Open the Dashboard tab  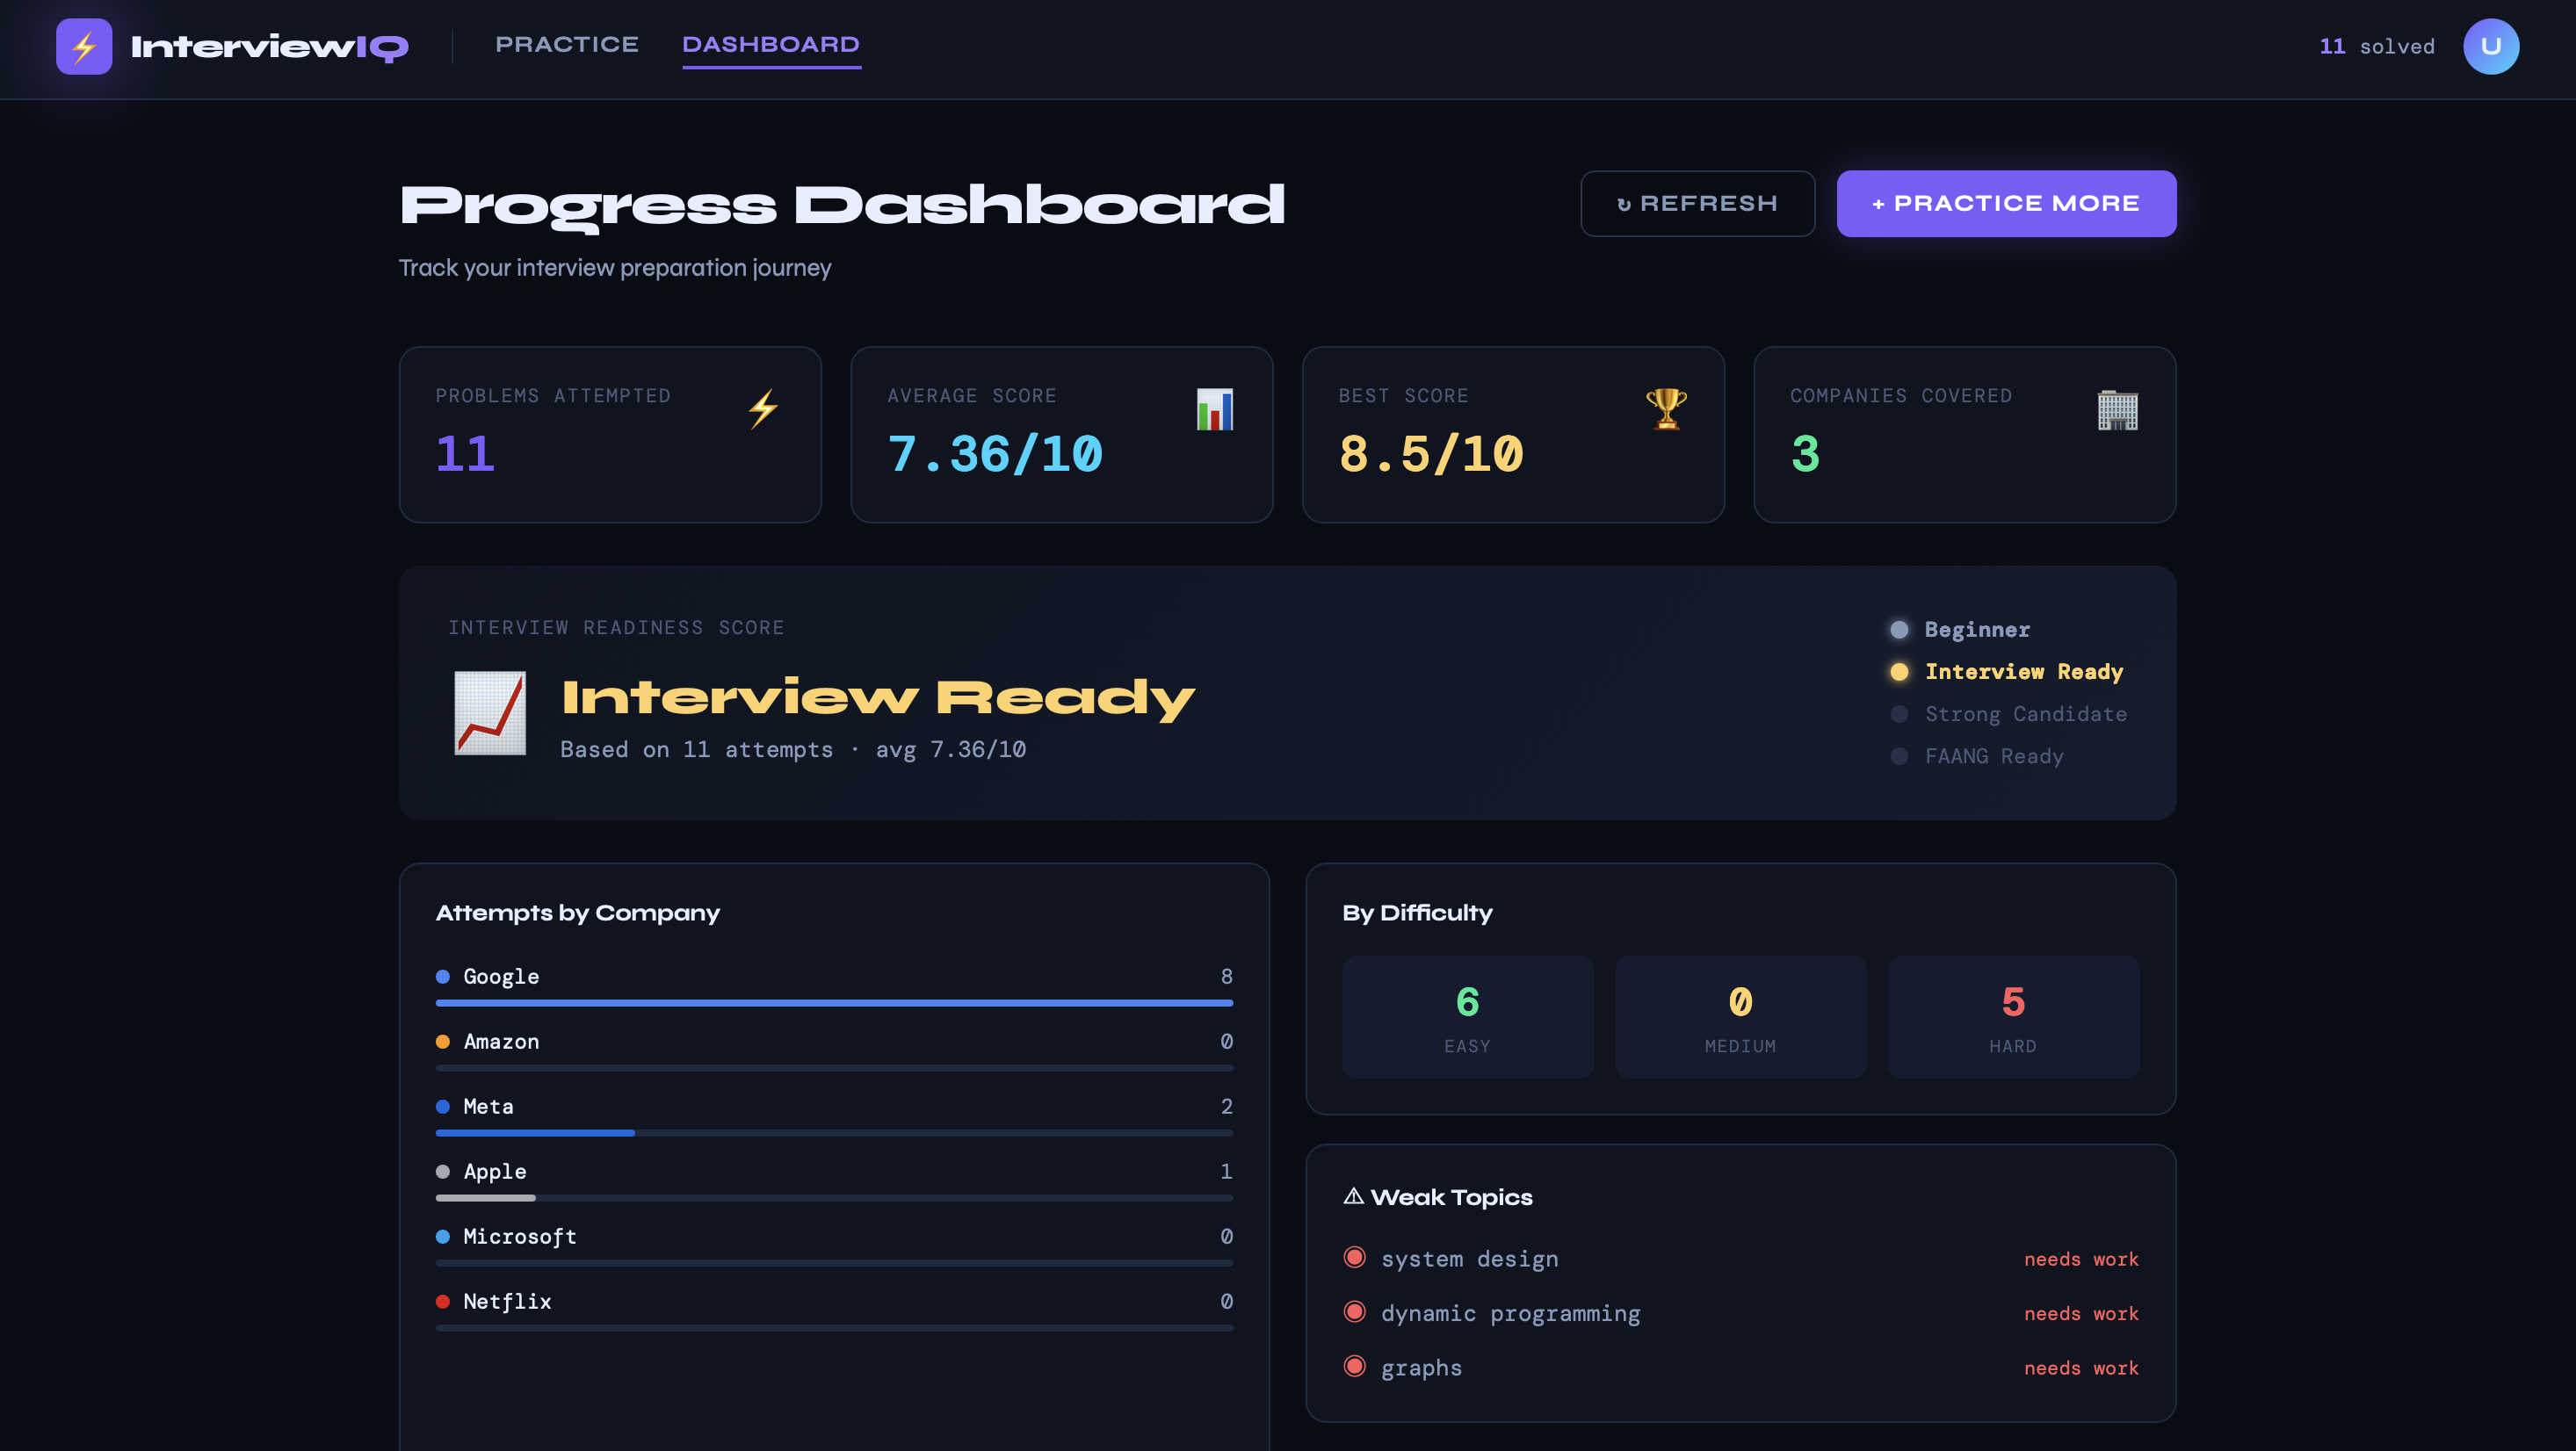[770, 45]
